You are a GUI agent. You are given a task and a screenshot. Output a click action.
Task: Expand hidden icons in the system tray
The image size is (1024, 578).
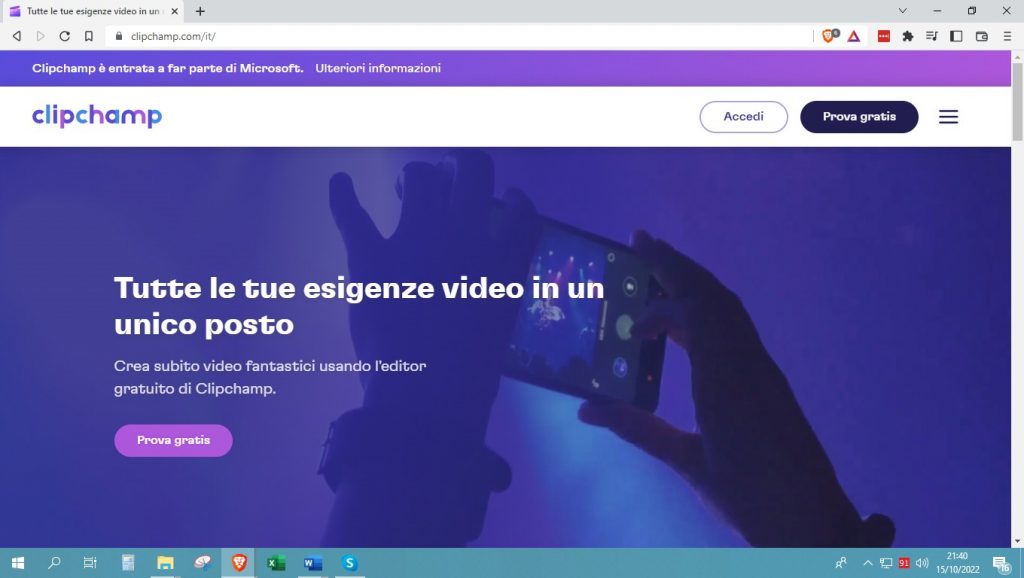tap(866, 564)
